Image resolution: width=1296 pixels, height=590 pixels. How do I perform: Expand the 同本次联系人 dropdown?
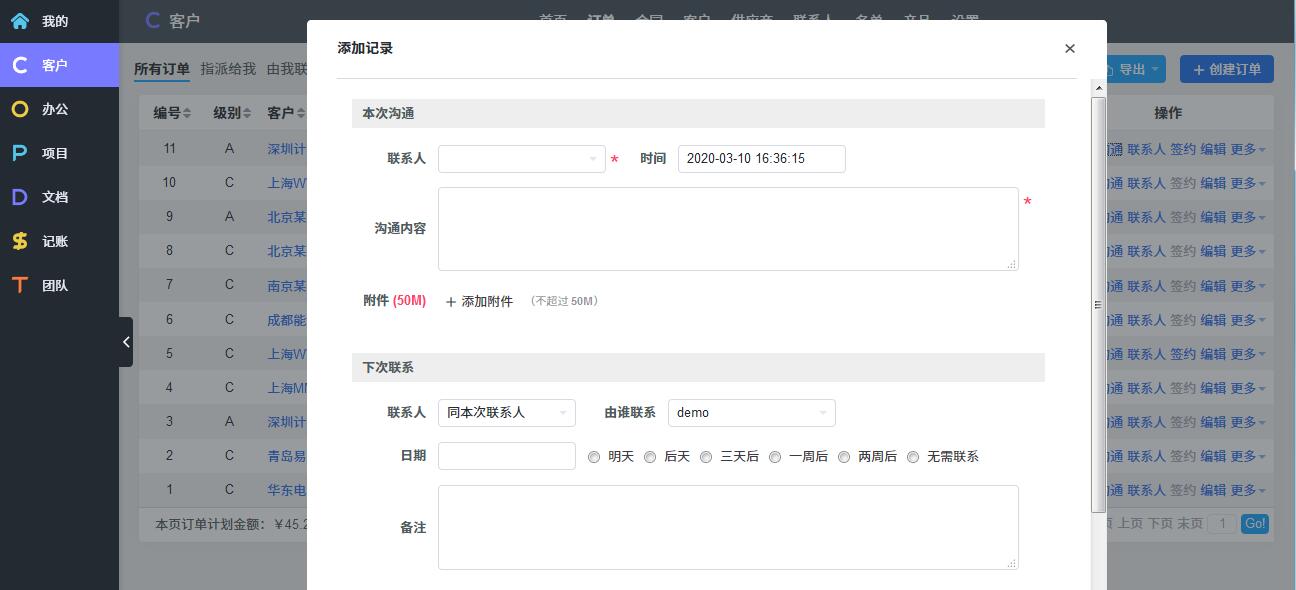(506, 413)
